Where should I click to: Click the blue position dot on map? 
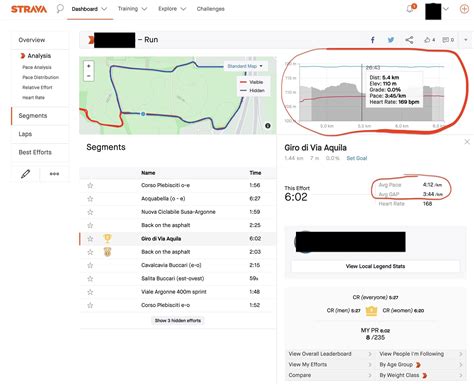[143, 114]
